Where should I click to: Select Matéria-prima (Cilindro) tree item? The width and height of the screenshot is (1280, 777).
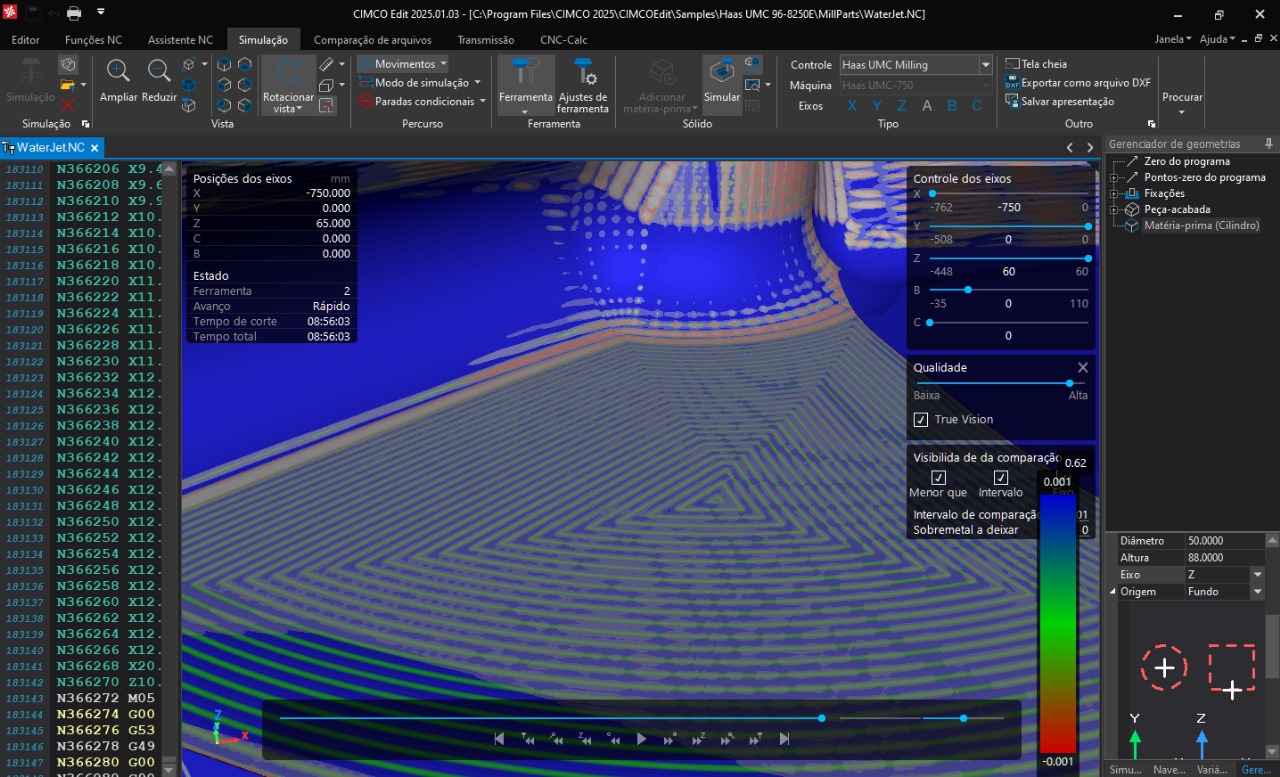tap(1202, 226)
